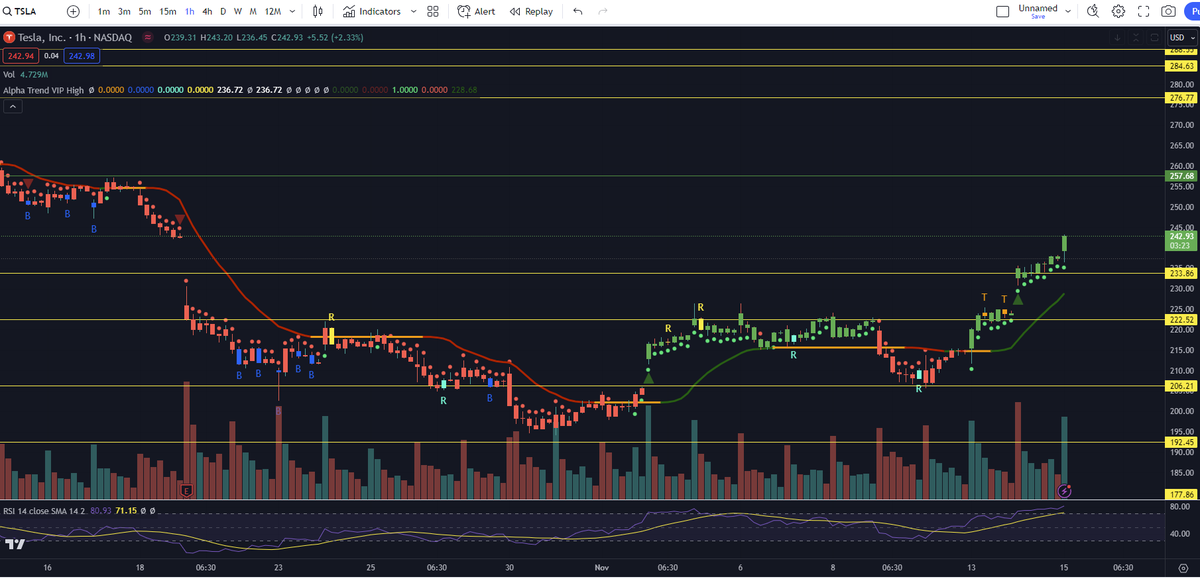Click the blue Publish button
The width and height of the screenshot is (1200, 579).
click(x=1192, y=12)
